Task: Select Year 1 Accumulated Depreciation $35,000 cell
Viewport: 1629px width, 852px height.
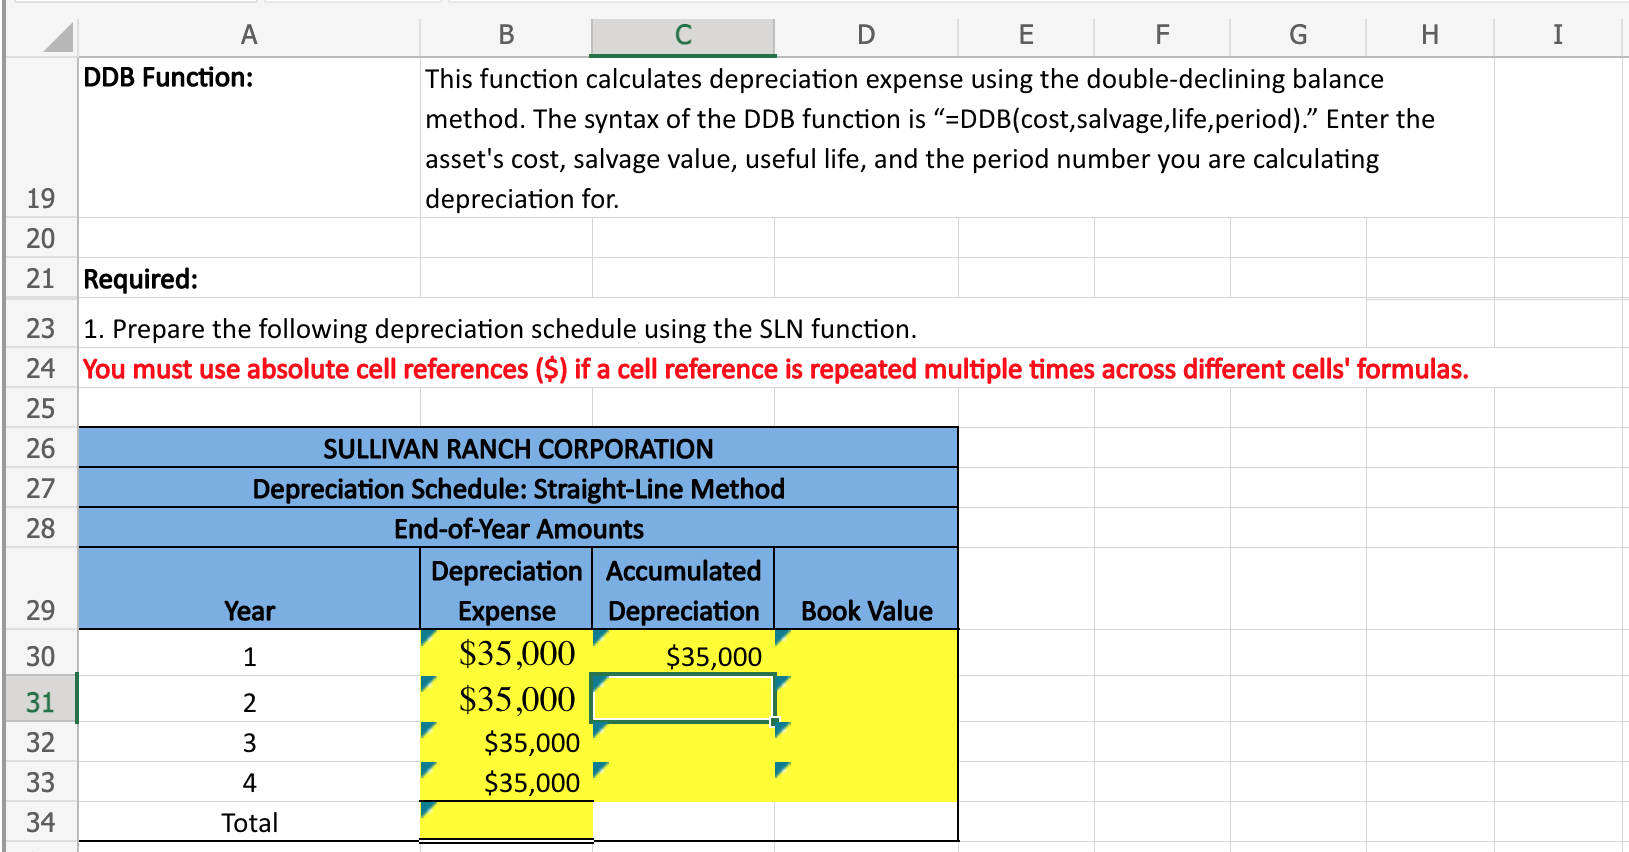Action: (x=683, y=653)
